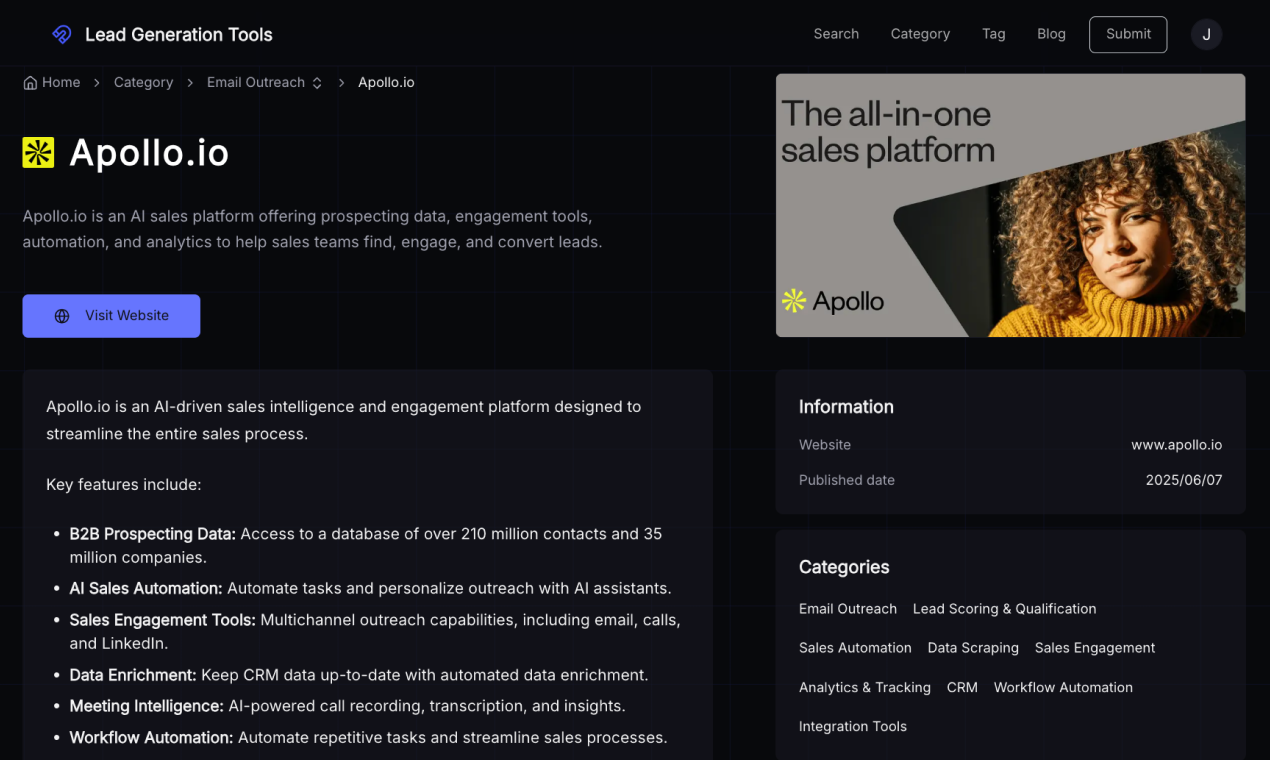
Task: Click the Visit Website button
Action: pyautogui.click(x=111, y=316)
